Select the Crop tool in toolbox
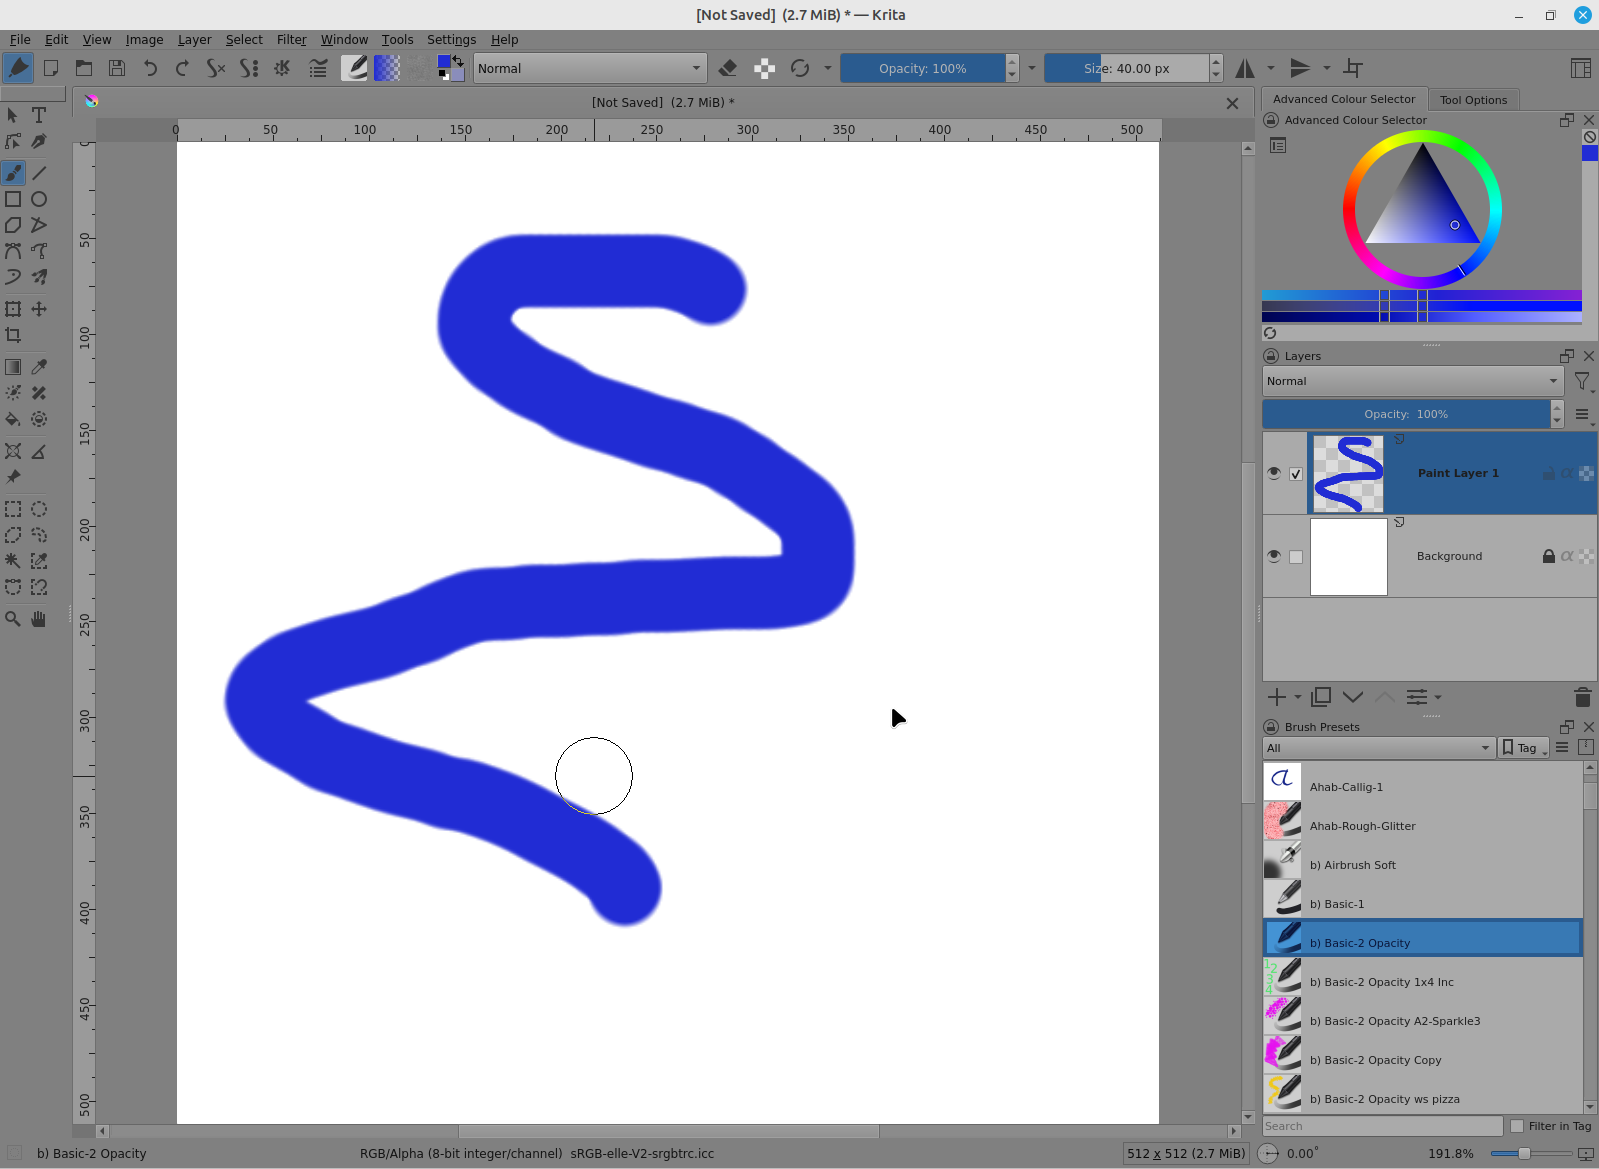The width and height of the screenshot is (1599, 1169). click(13, 335)
